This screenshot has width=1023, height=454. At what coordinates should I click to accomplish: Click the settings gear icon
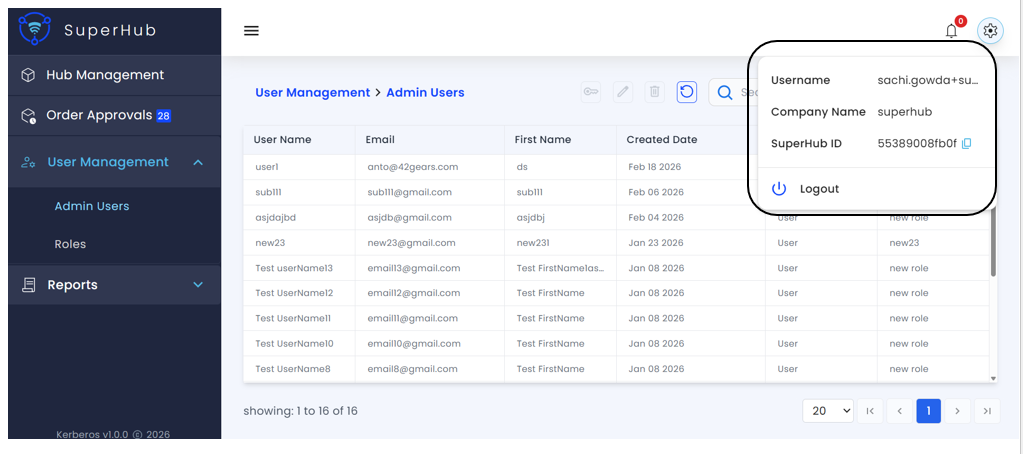pos(989,31)
